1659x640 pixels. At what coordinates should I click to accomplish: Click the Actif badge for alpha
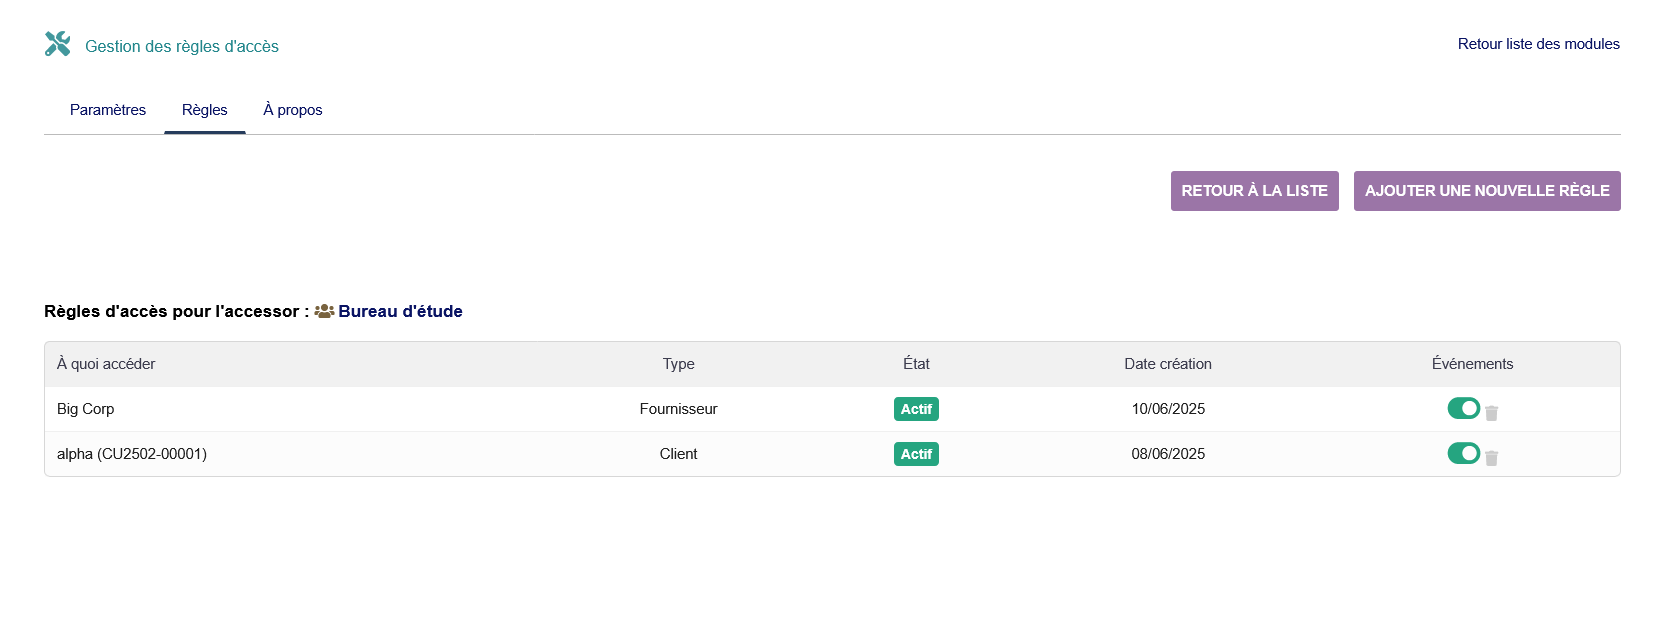tap(916, 454)
